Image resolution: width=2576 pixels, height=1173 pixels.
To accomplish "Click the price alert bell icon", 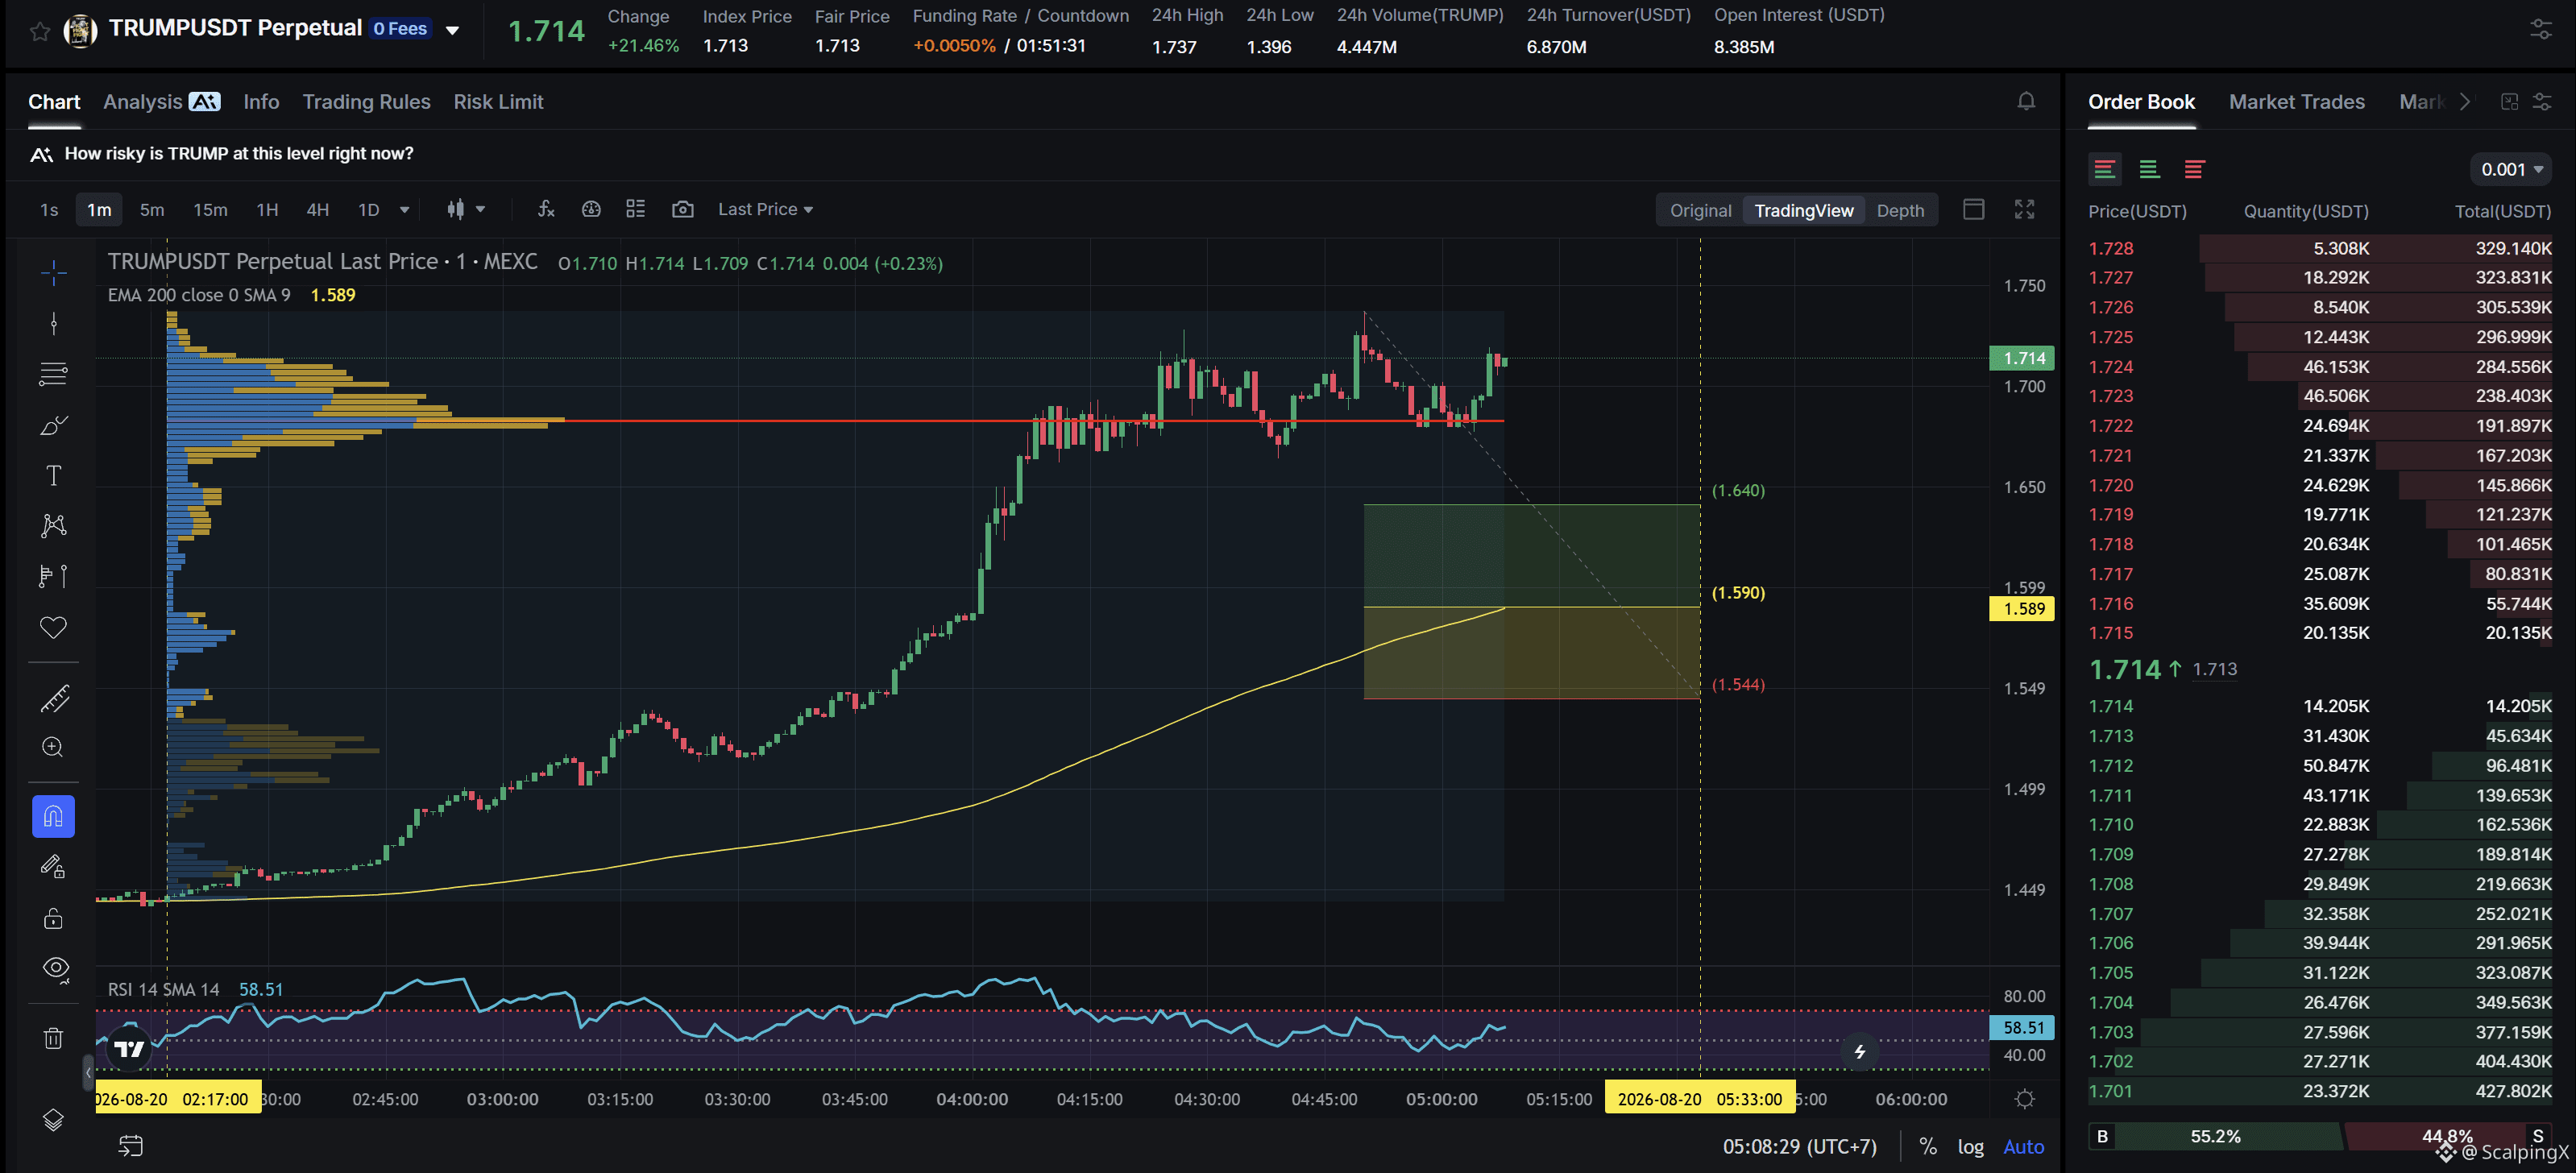I will 2026,101.
